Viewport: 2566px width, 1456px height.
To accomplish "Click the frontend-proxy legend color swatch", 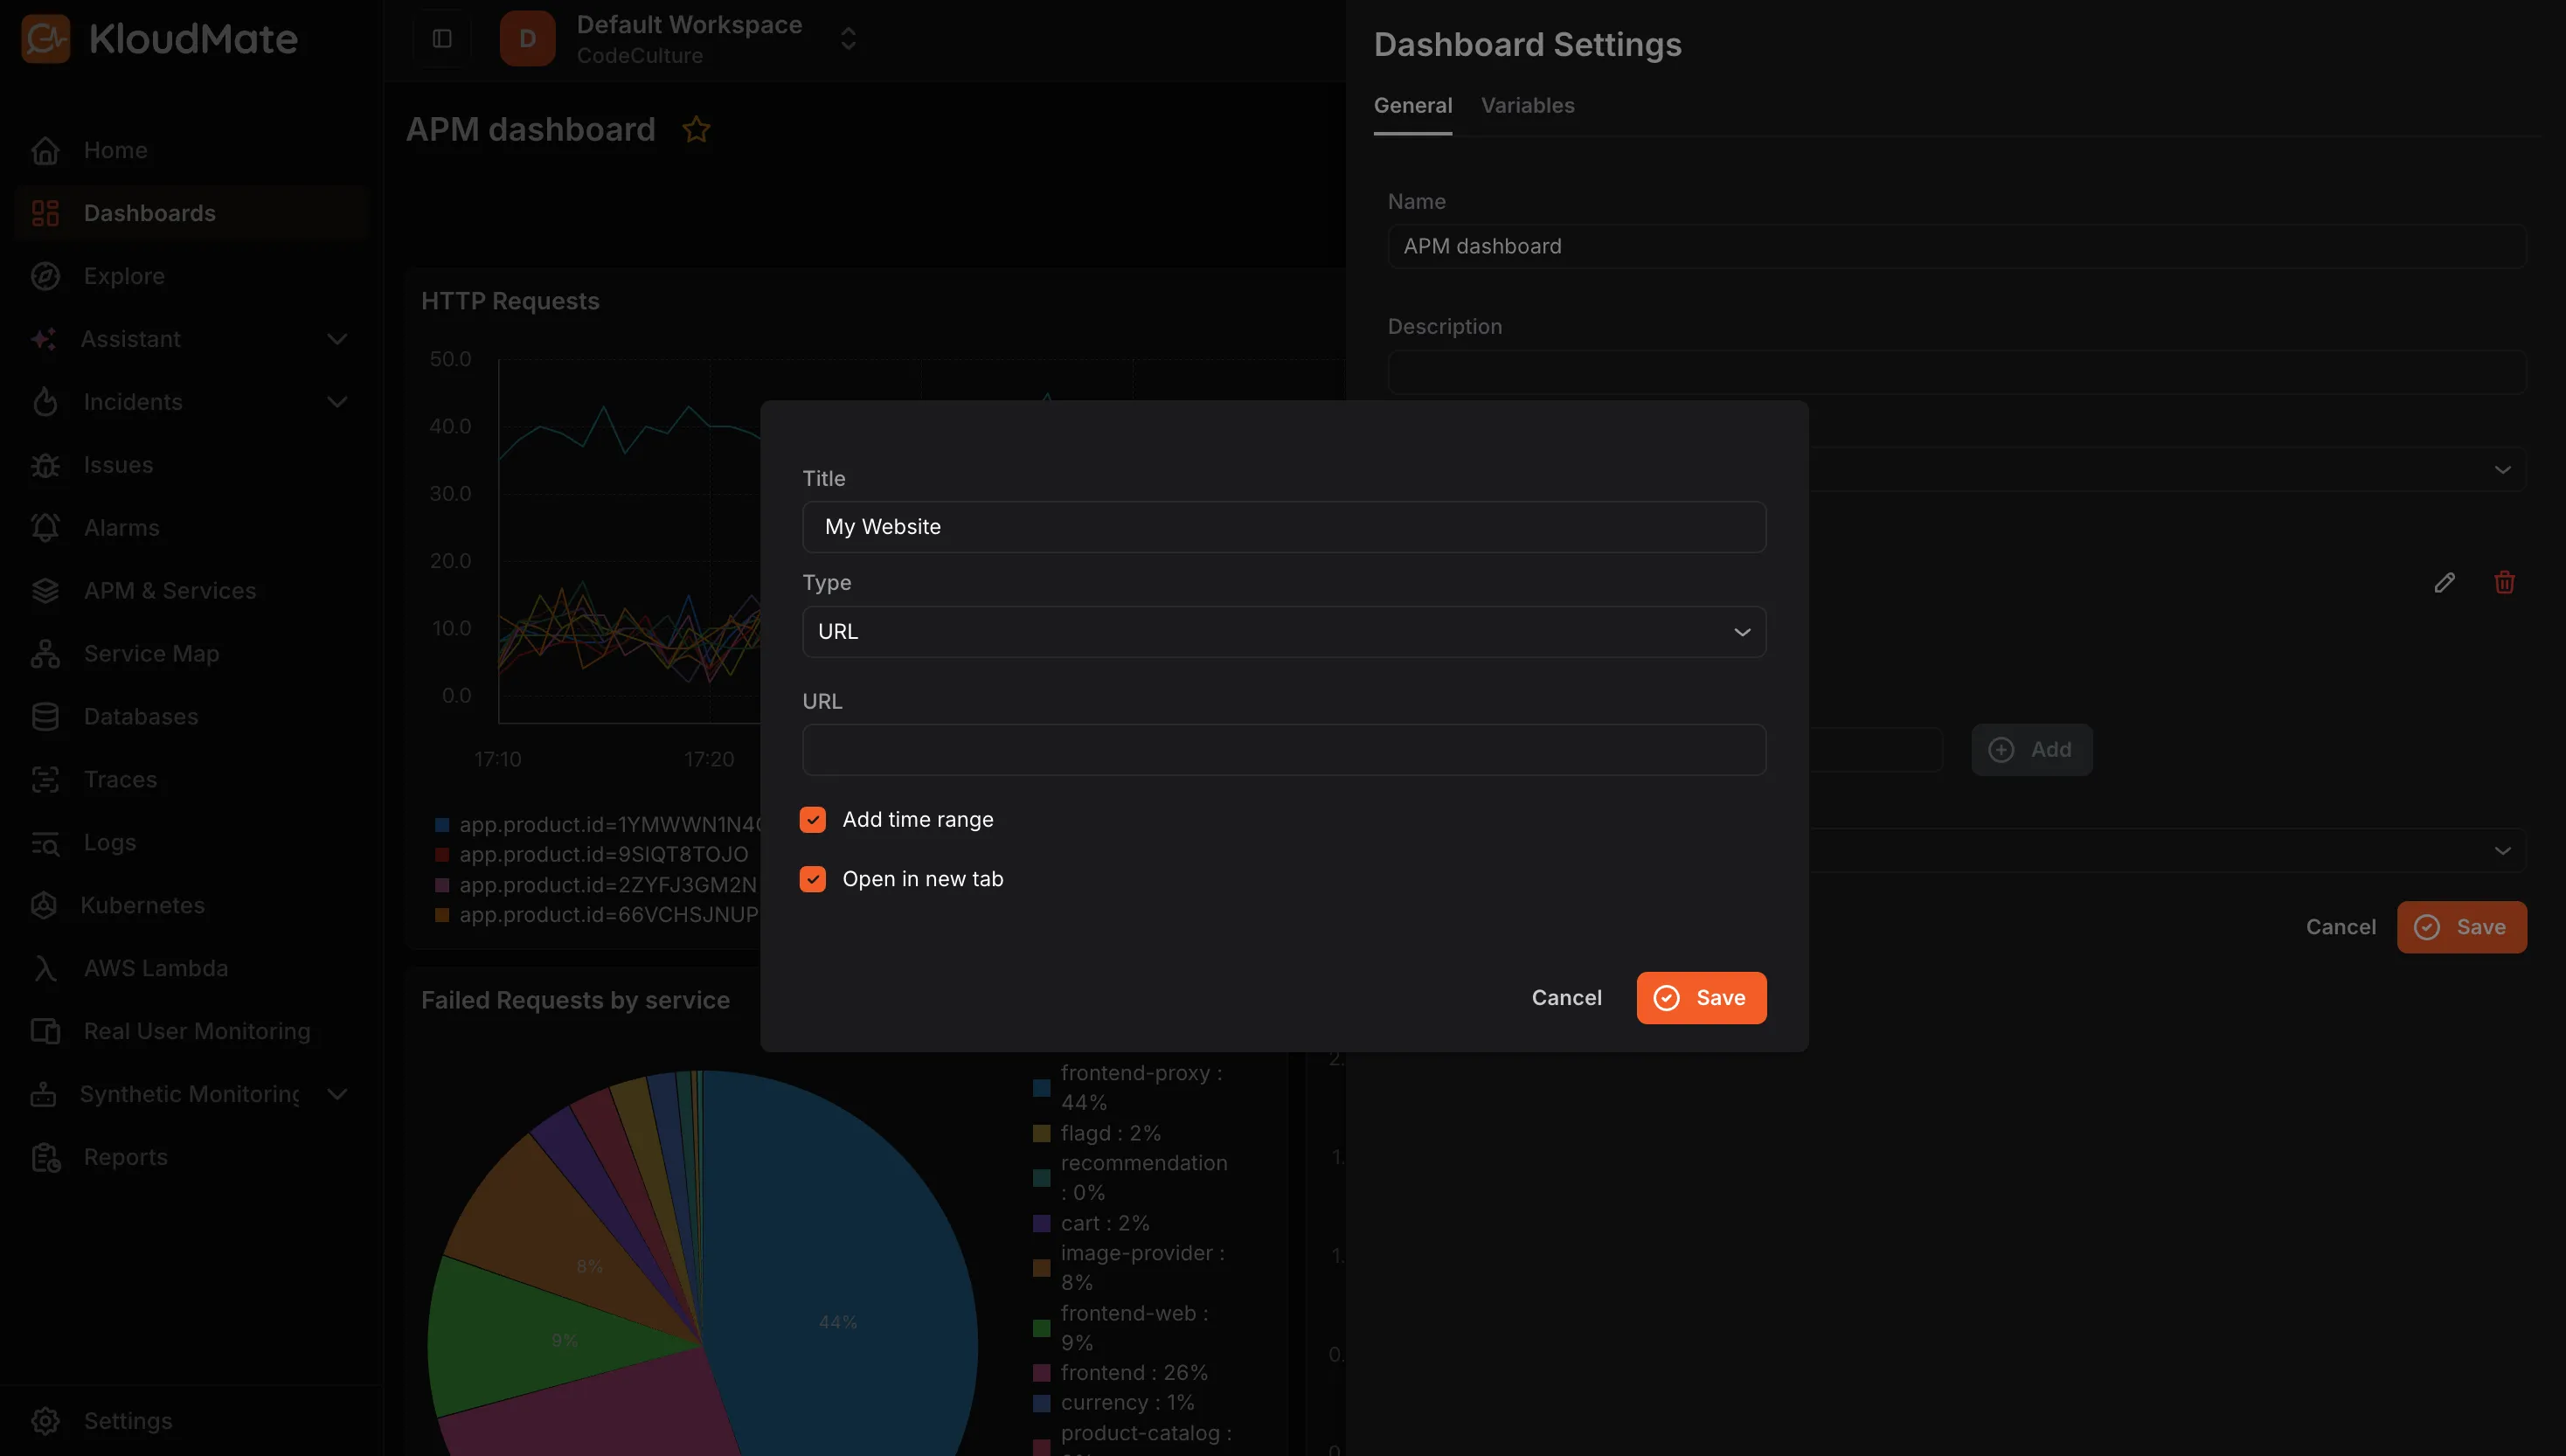I will (x=1041, y=1088).
